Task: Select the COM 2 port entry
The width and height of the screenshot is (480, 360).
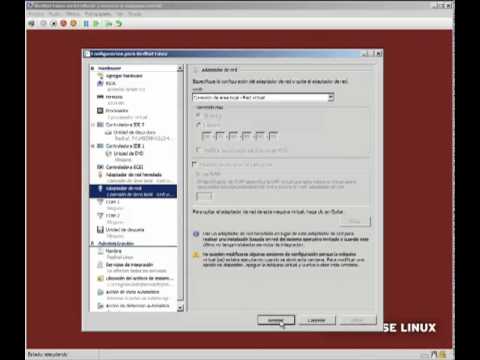Action: [x=112, y=216]
